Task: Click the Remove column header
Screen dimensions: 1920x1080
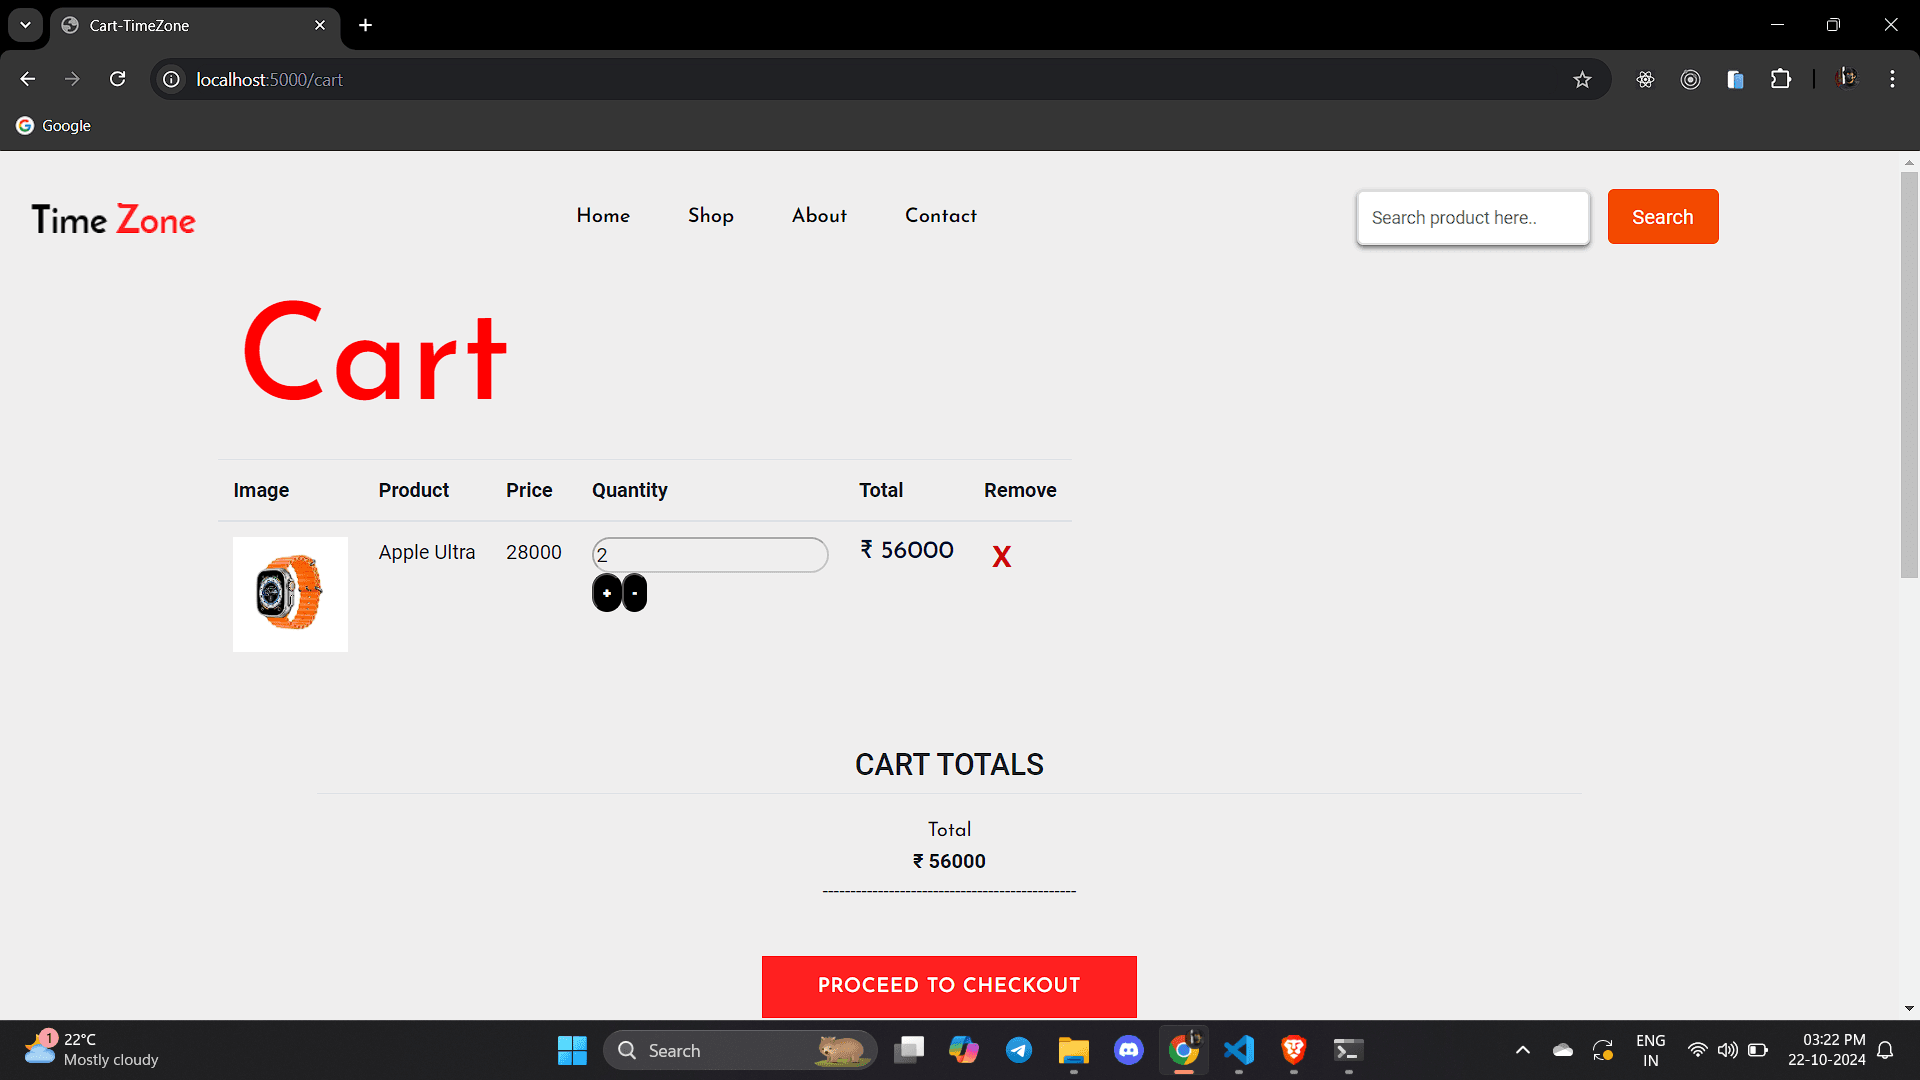Action: (1020, 490)
